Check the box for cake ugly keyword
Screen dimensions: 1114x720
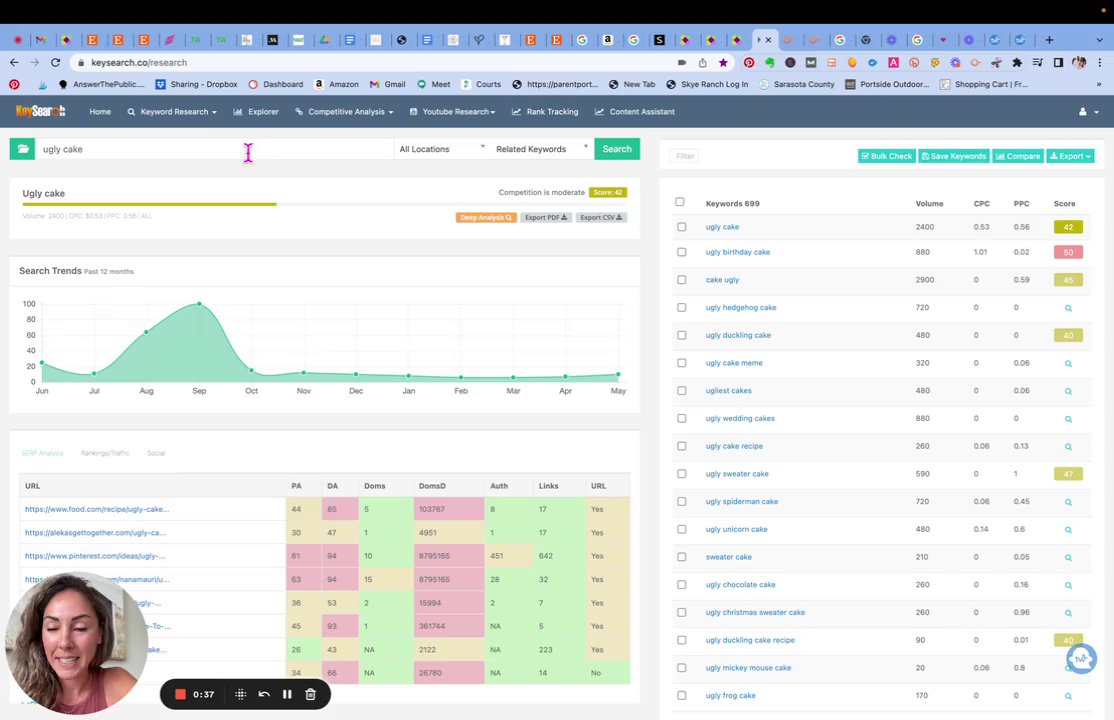click(x=682, y=279)
